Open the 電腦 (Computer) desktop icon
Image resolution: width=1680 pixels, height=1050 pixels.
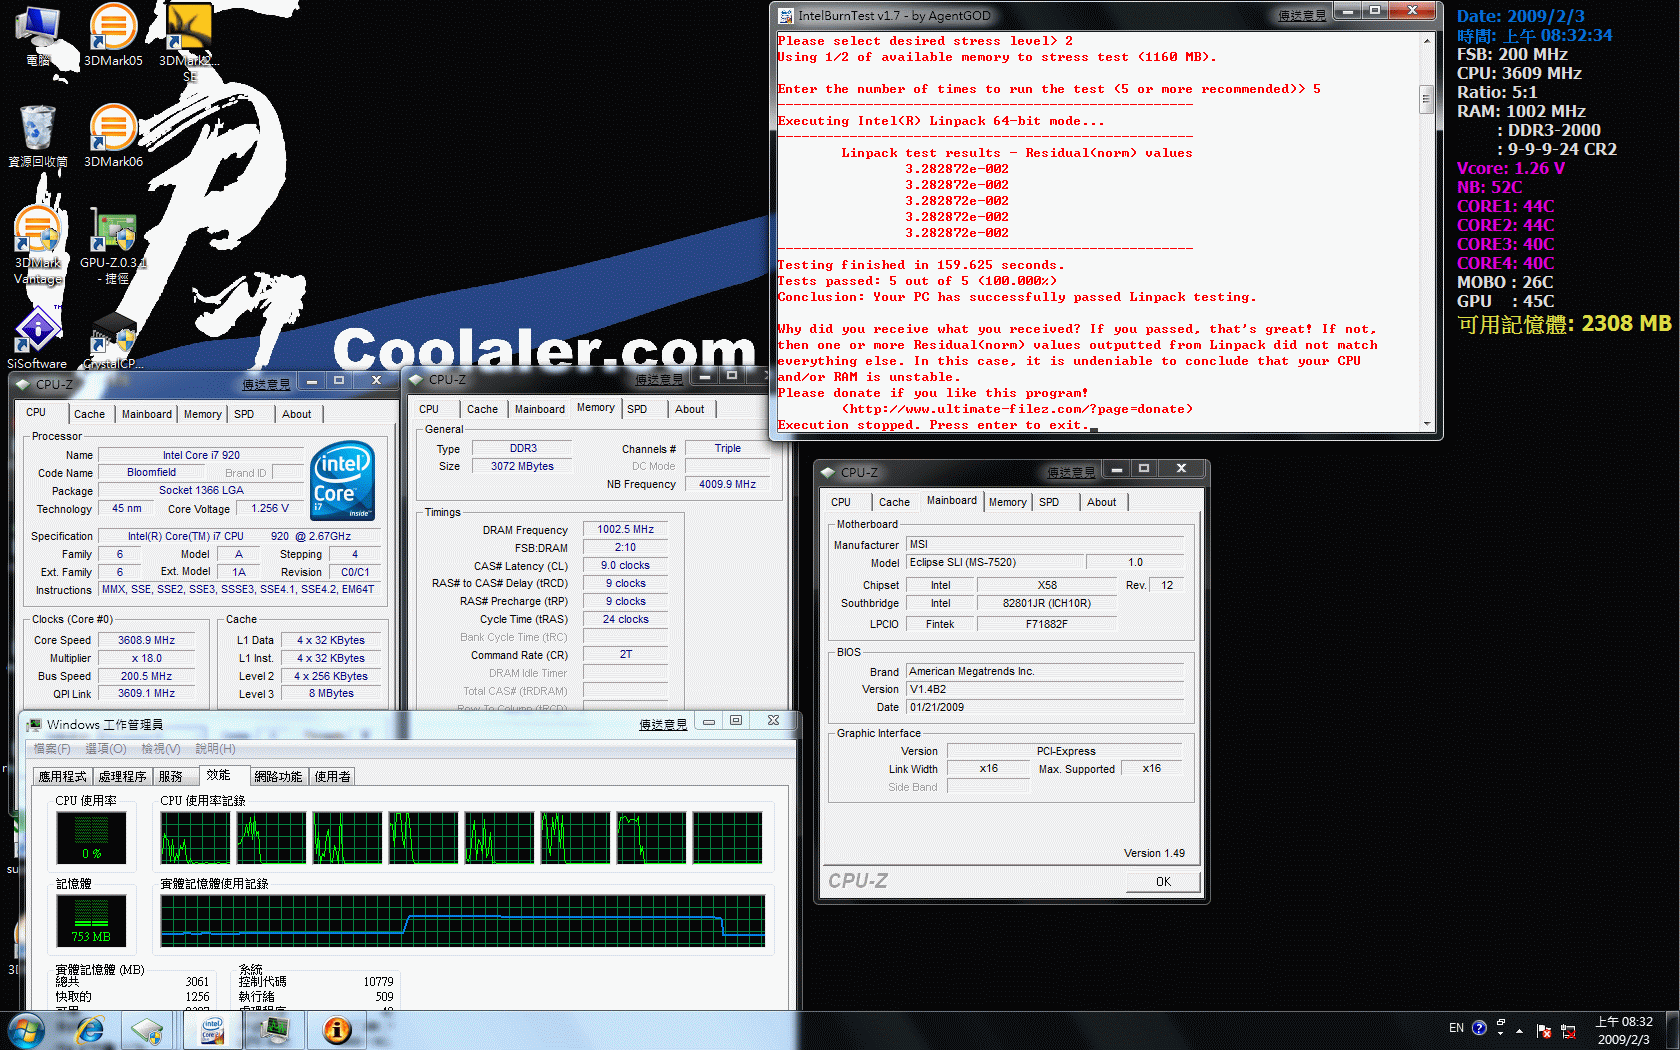[38, 35]
